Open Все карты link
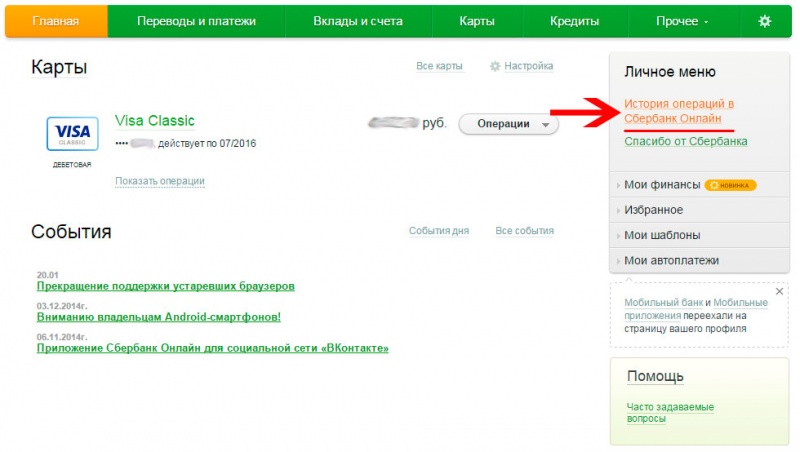Image resolution: width=800 pixels, height=452 pixels. [x=439, y=67]
